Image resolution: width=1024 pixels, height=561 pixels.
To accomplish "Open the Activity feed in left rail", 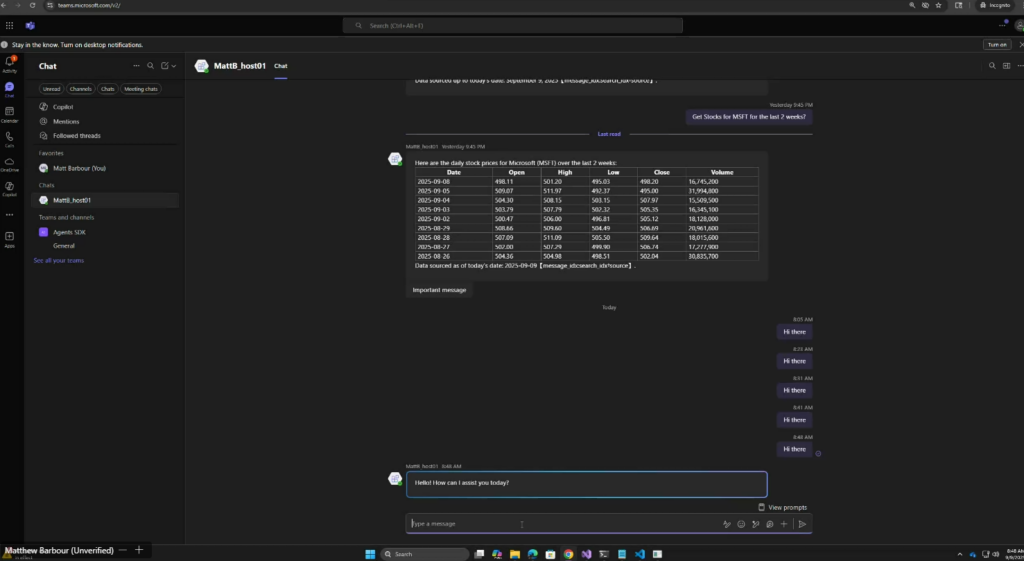I will [x=9, y=64].
